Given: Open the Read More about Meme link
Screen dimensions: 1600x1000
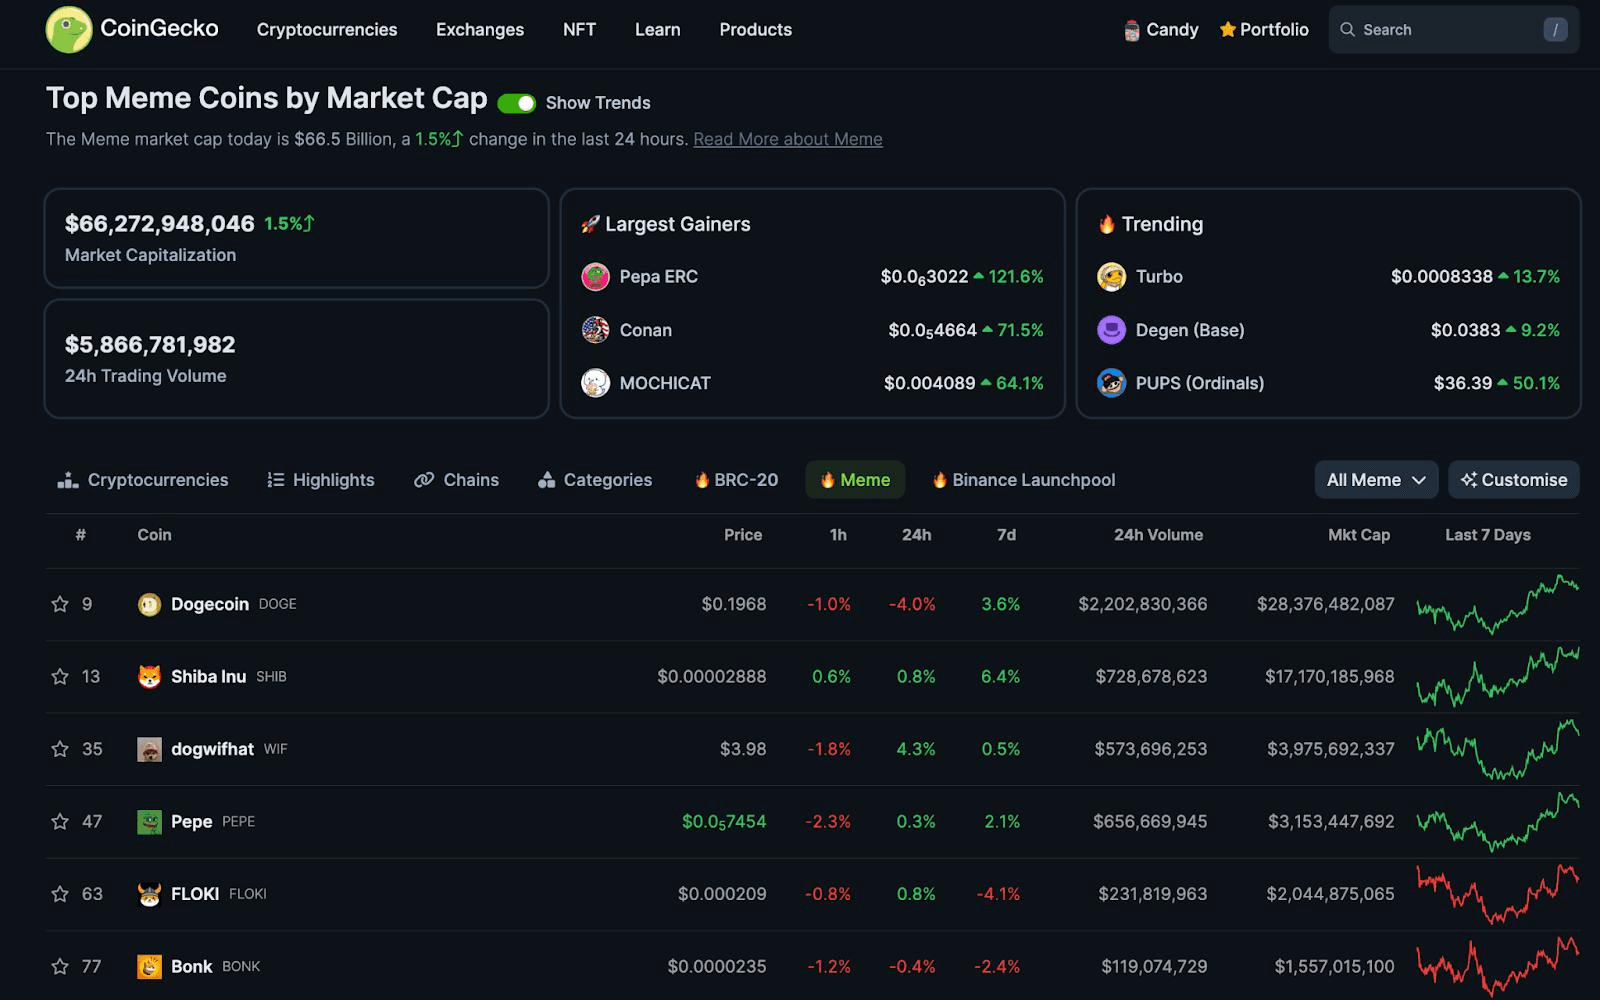Looking at the screenshot, I should 788,139.
